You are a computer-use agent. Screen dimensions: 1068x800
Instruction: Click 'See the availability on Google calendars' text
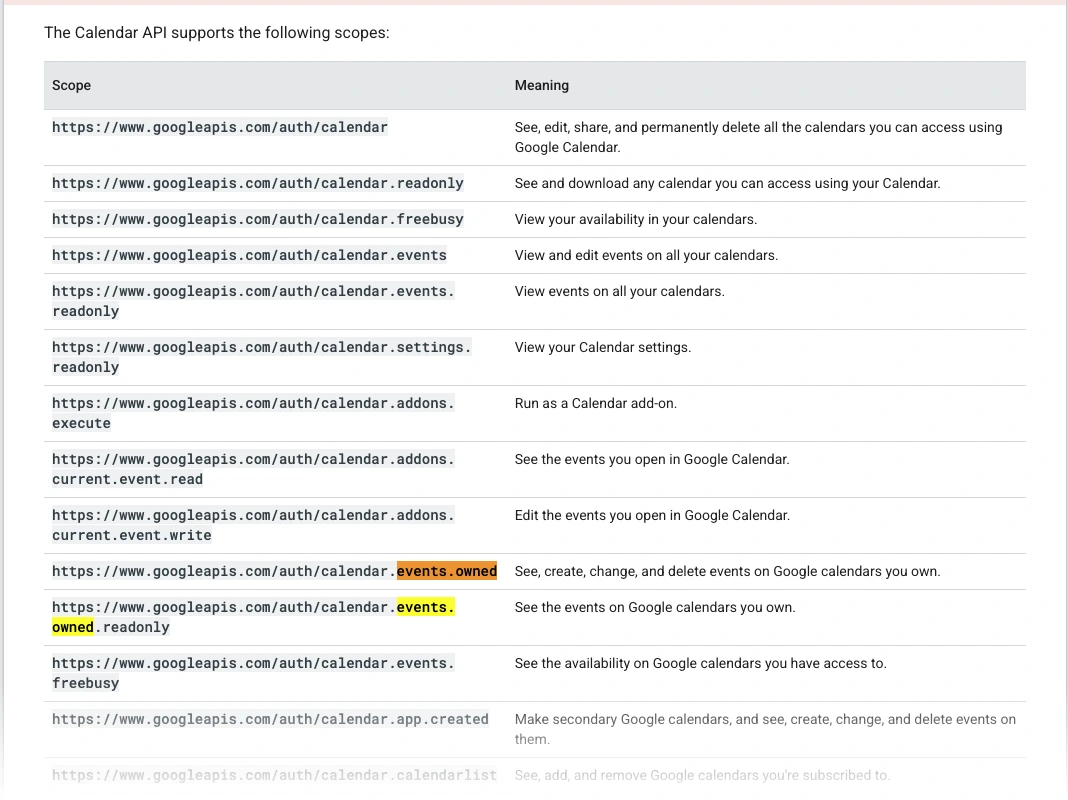pos(700,664)
